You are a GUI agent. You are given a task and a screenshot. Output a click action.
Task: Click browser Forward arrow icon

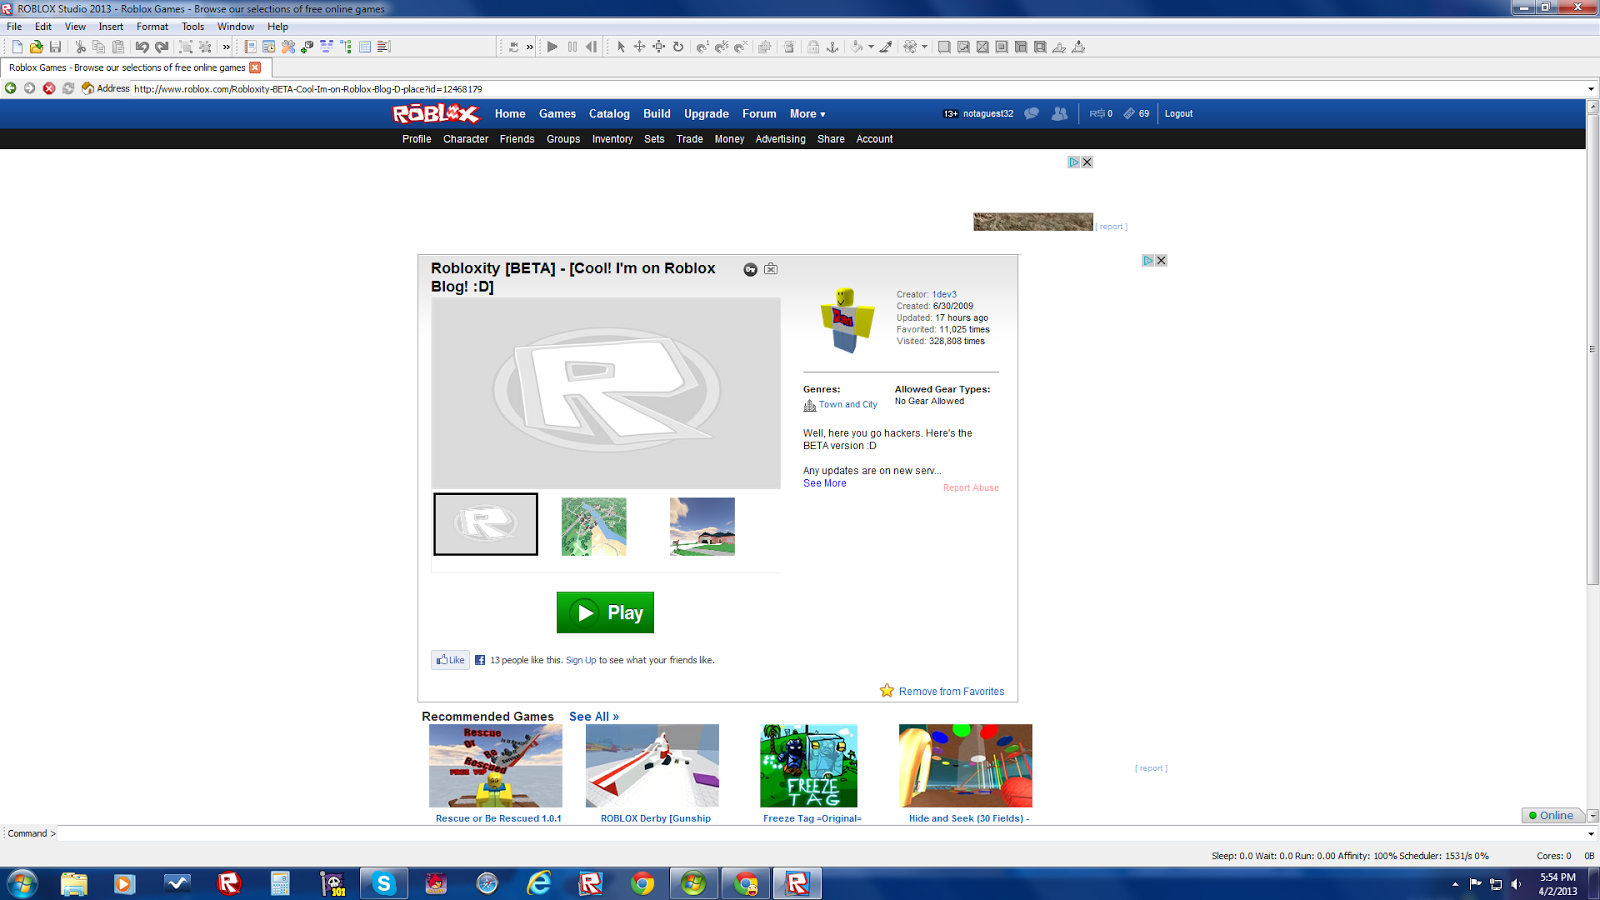point(30,88)
